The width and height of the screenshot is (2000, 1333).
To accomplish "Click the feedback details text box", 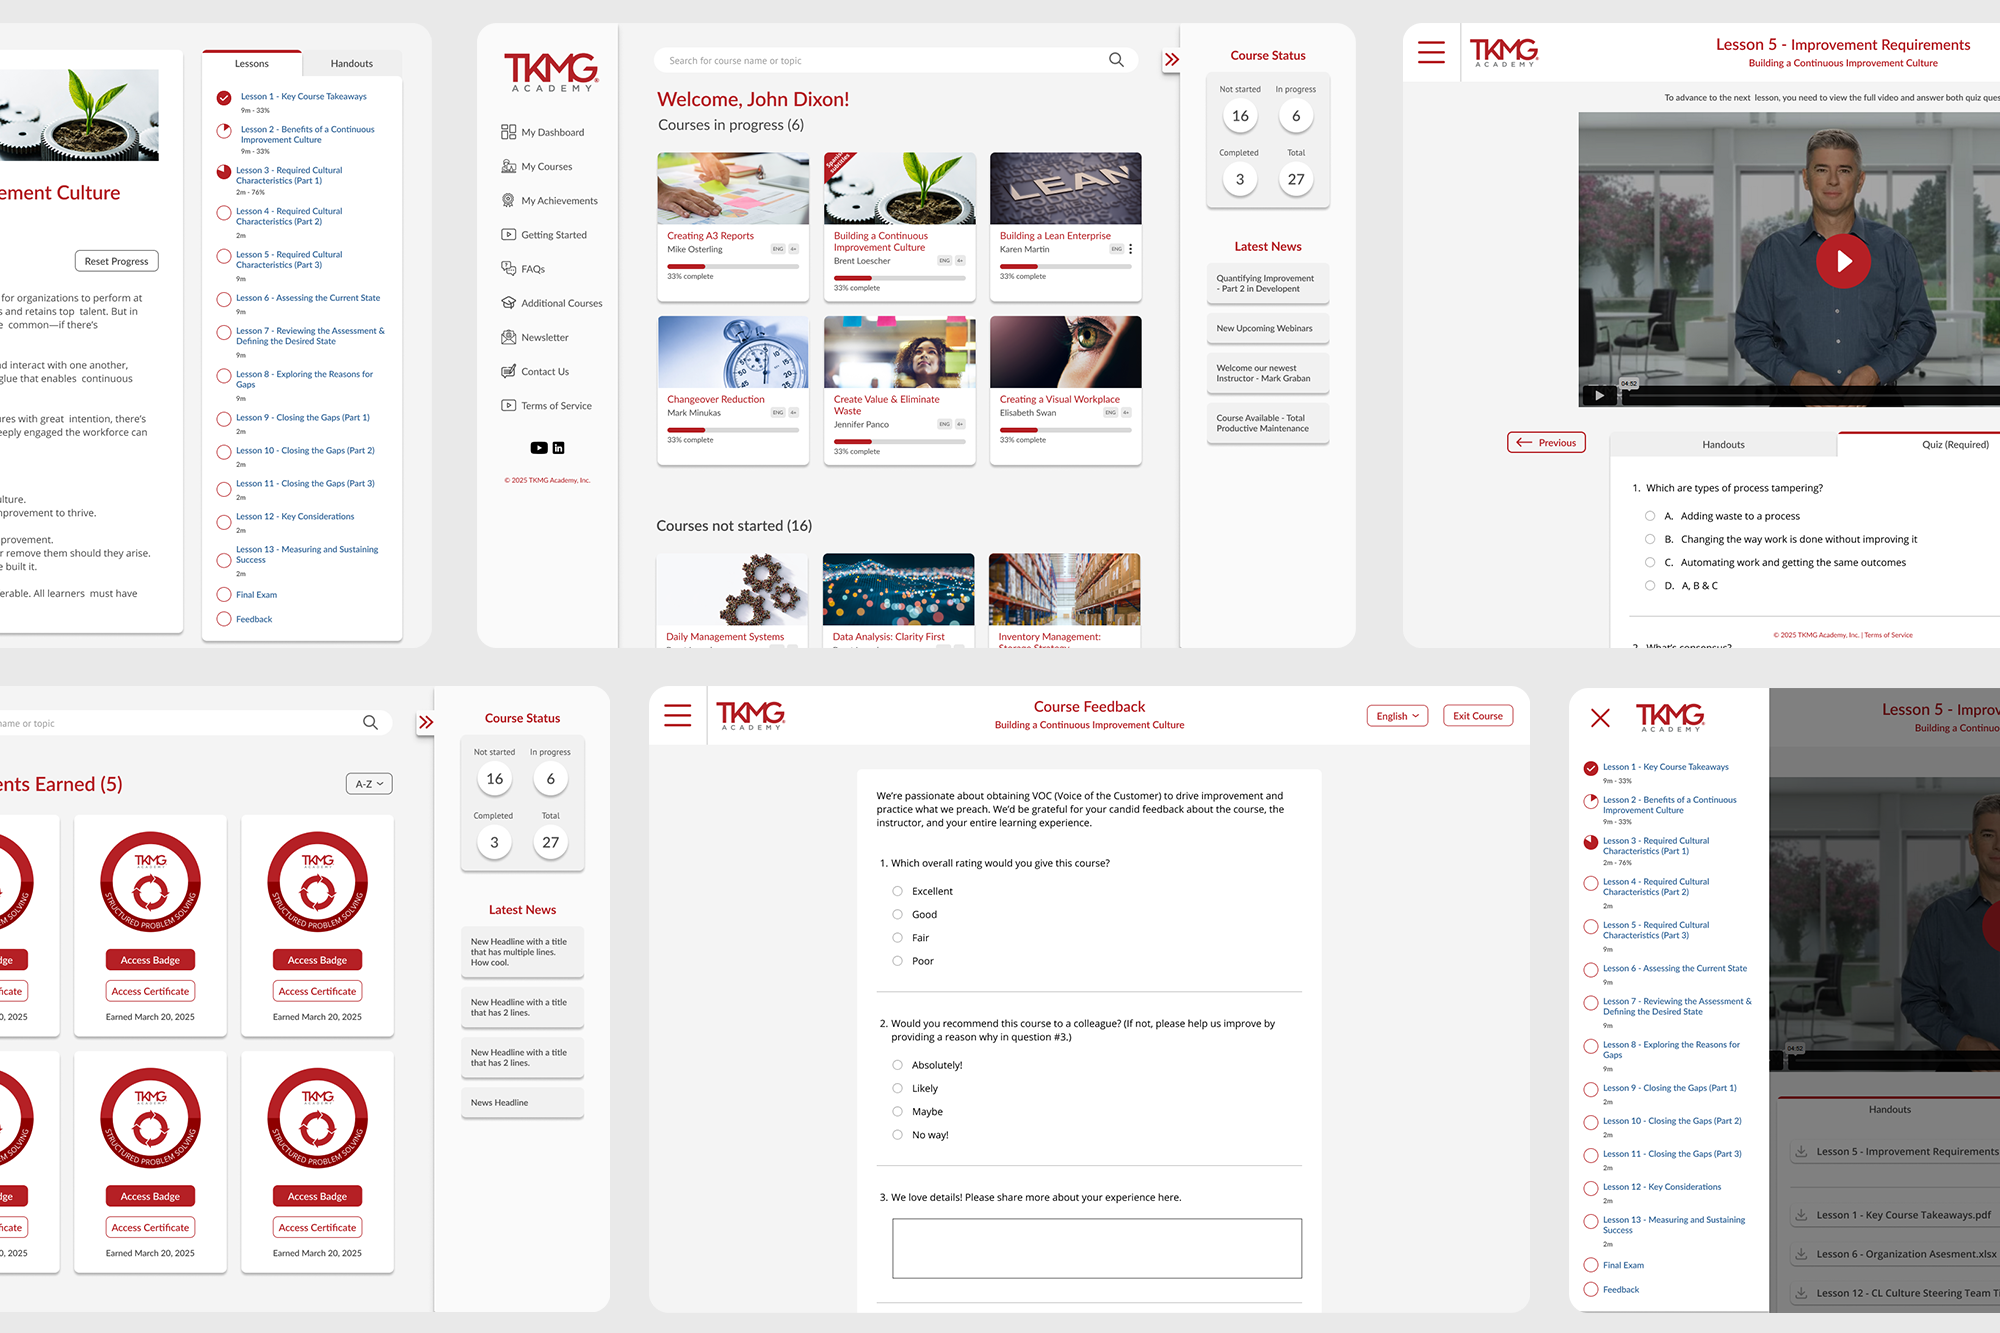I will [x=1096, y=1247].
